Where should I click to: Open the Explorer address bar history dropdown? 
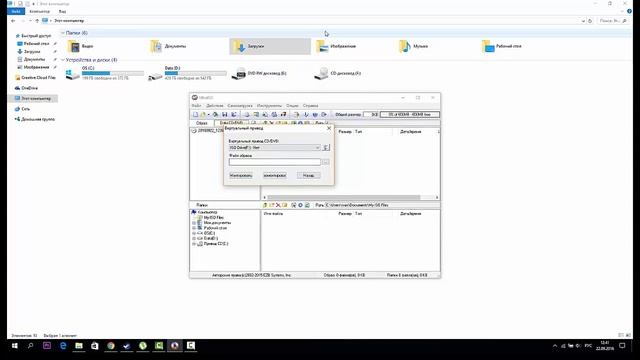583,20
